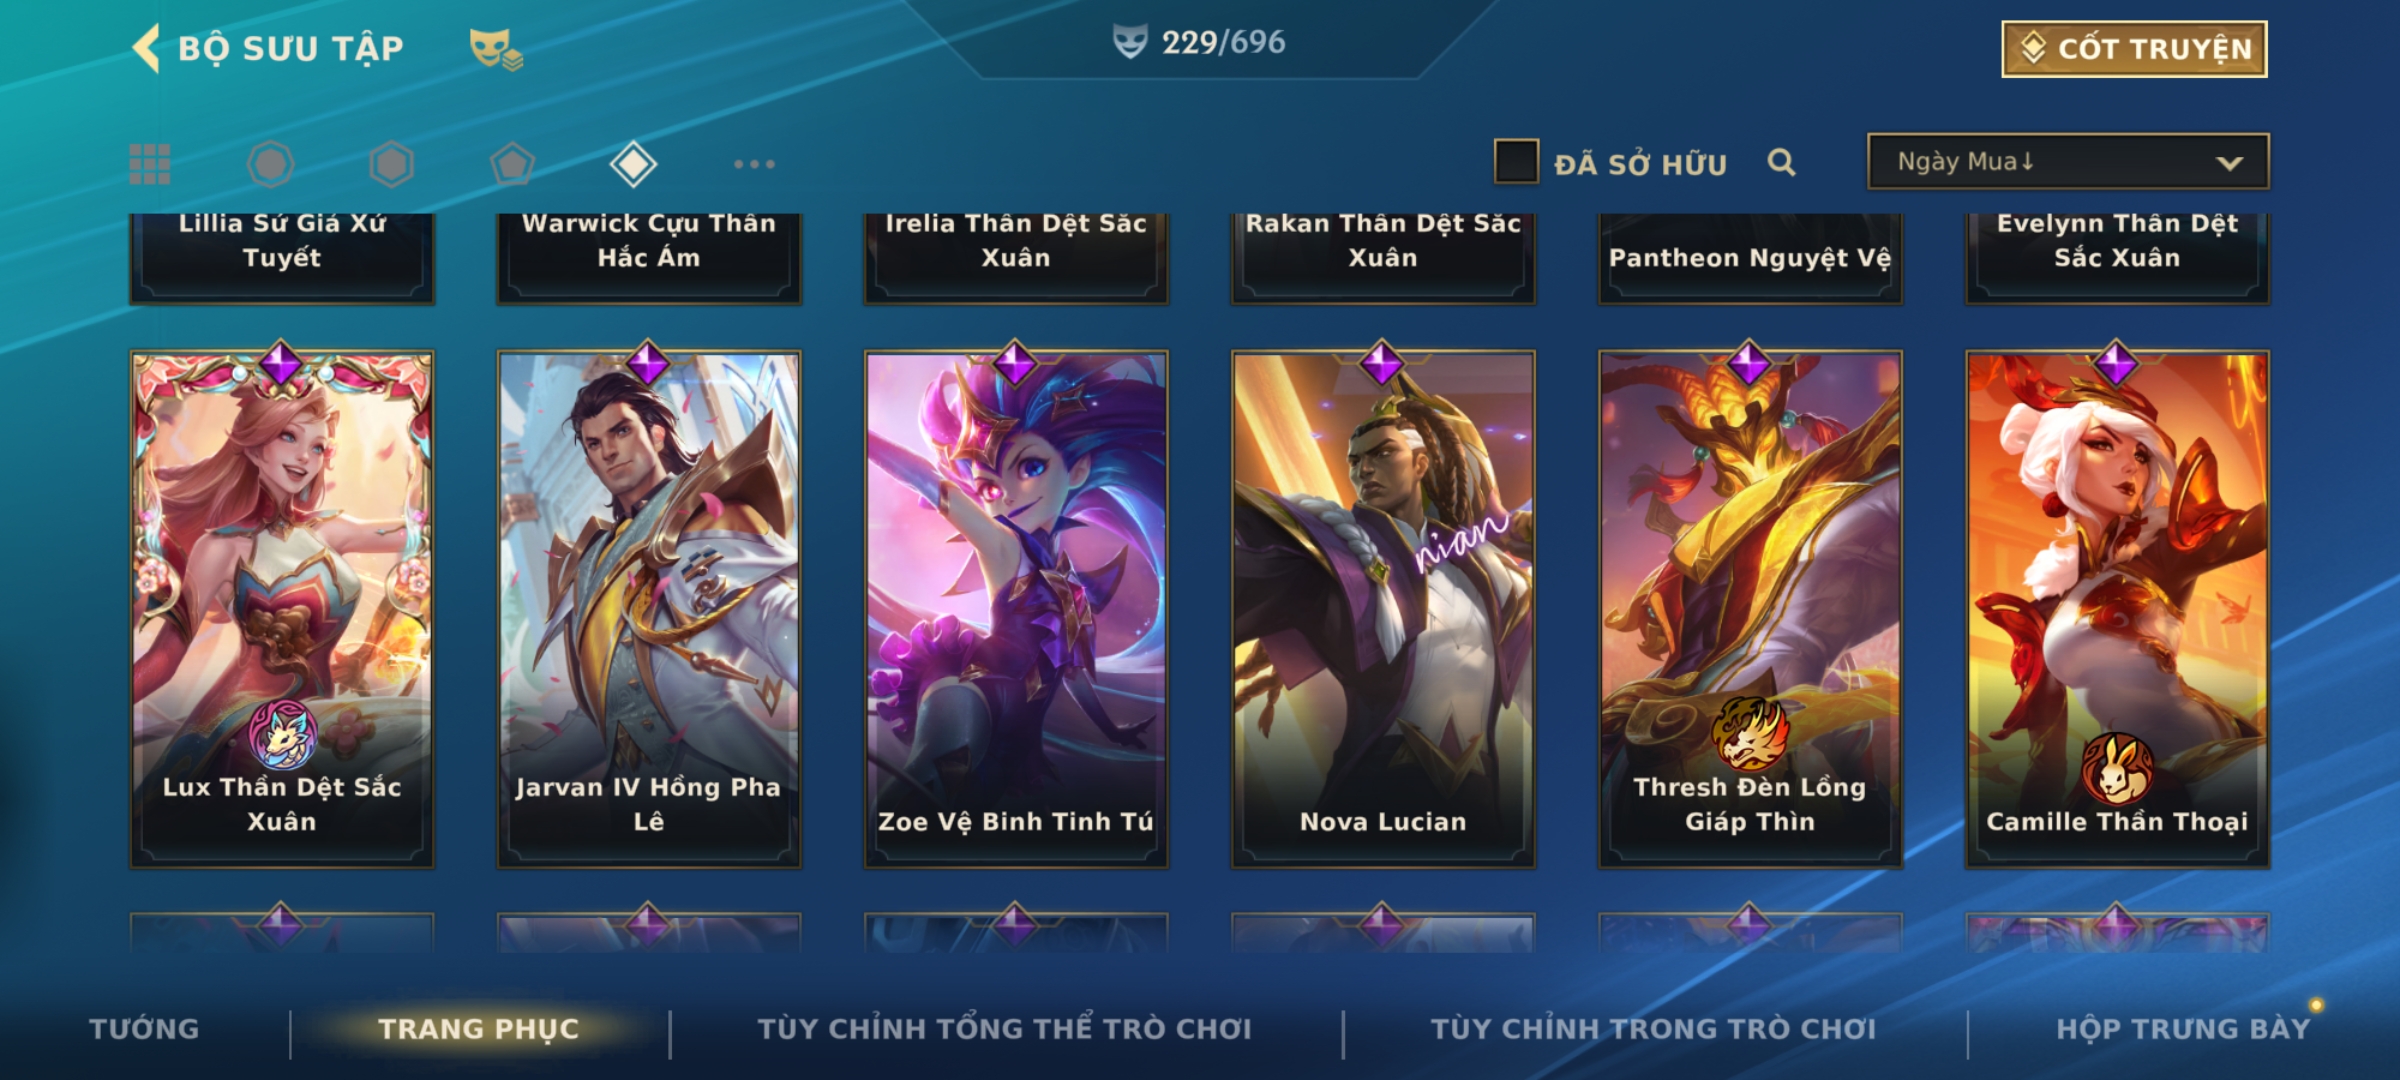Select the Lux Thần Dệt Sắc Xuân skin

pos(282,609)
